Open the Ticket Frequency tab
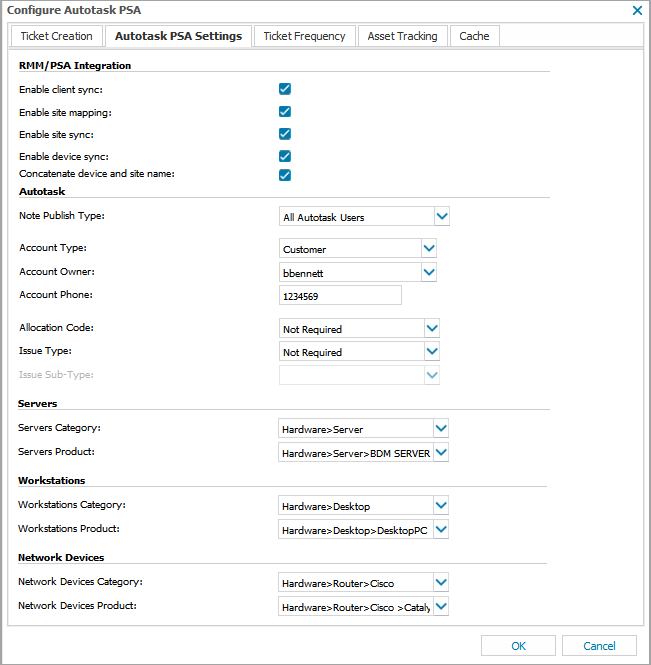Screen dimensions: 651x665 (x=304, y=36)
